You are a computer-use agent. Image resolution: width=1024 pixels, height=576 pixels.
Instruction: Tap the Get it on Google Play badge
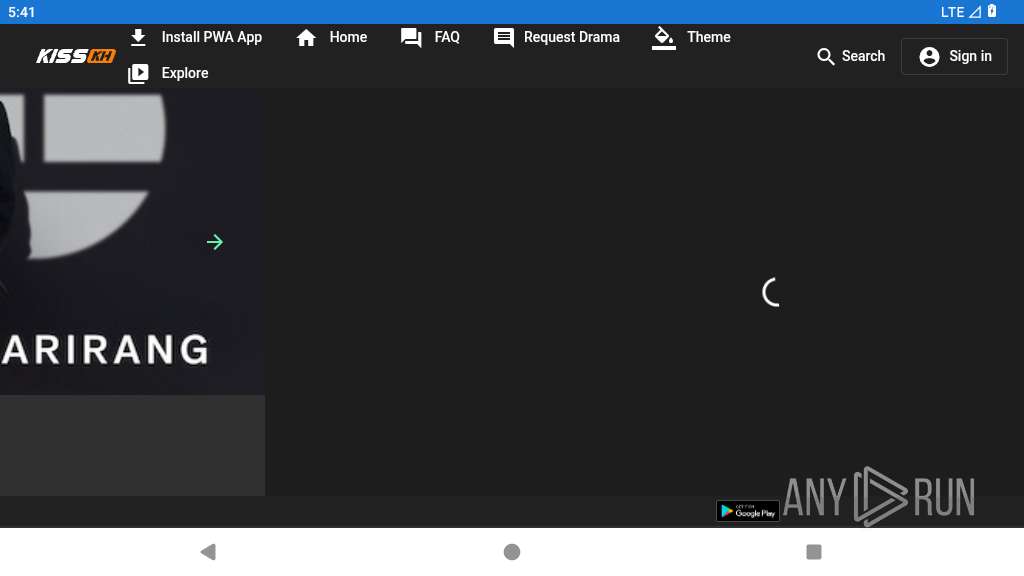click(x=748, y=511)
